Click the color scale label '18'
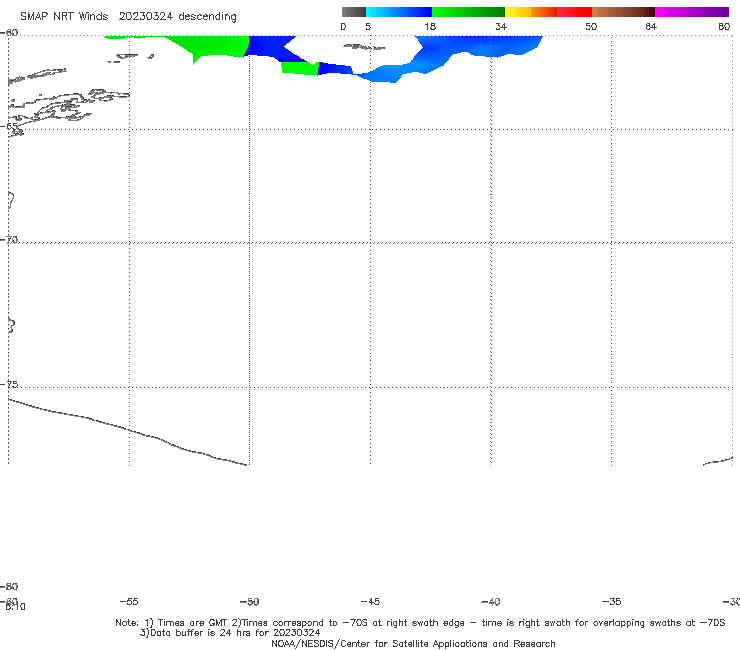The height and width of the screenshot is (650, 740). (430, 26)
